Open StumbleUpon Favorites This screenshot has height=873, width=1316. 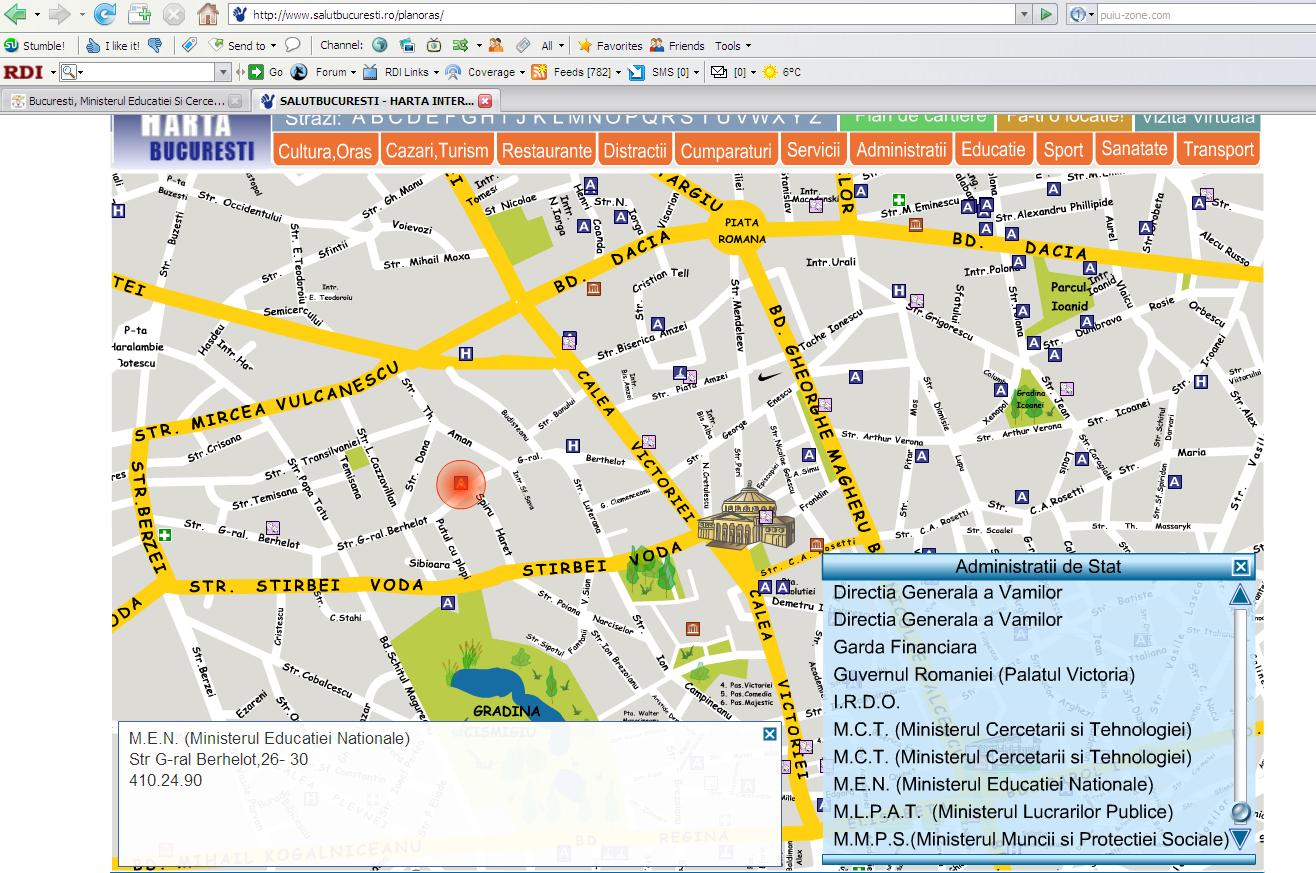coord(609,45)
